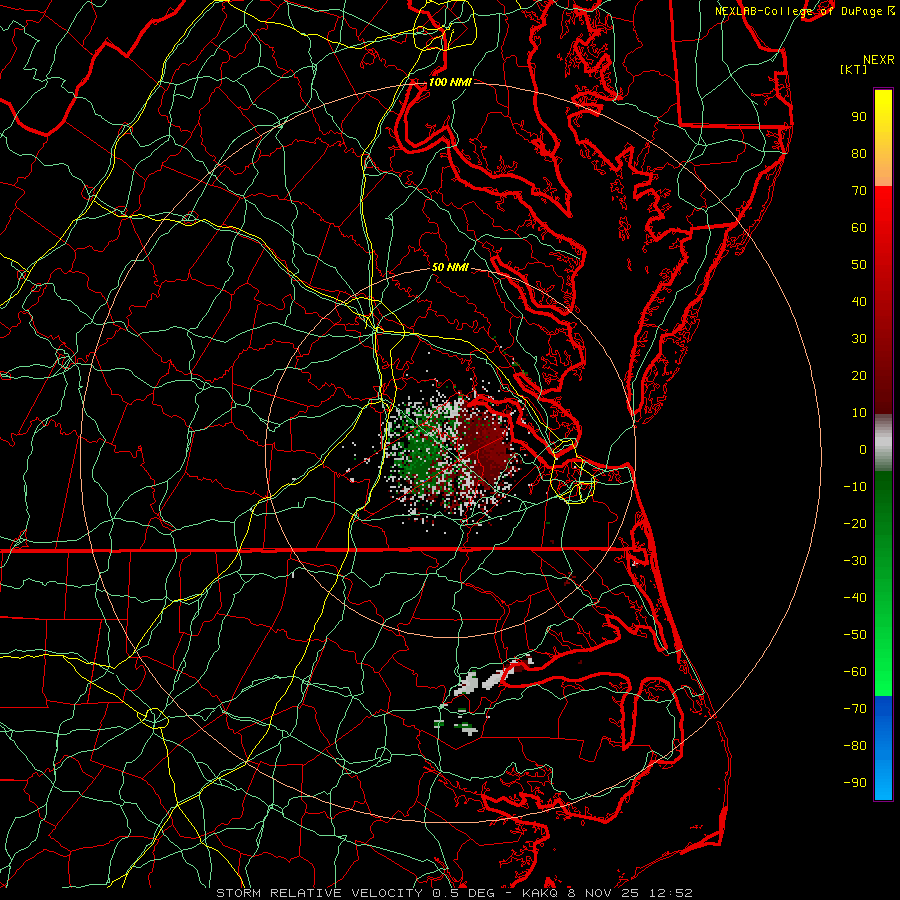Click the storm relative velocity footer caption
The image size is (900, 900).
point(454,893)
